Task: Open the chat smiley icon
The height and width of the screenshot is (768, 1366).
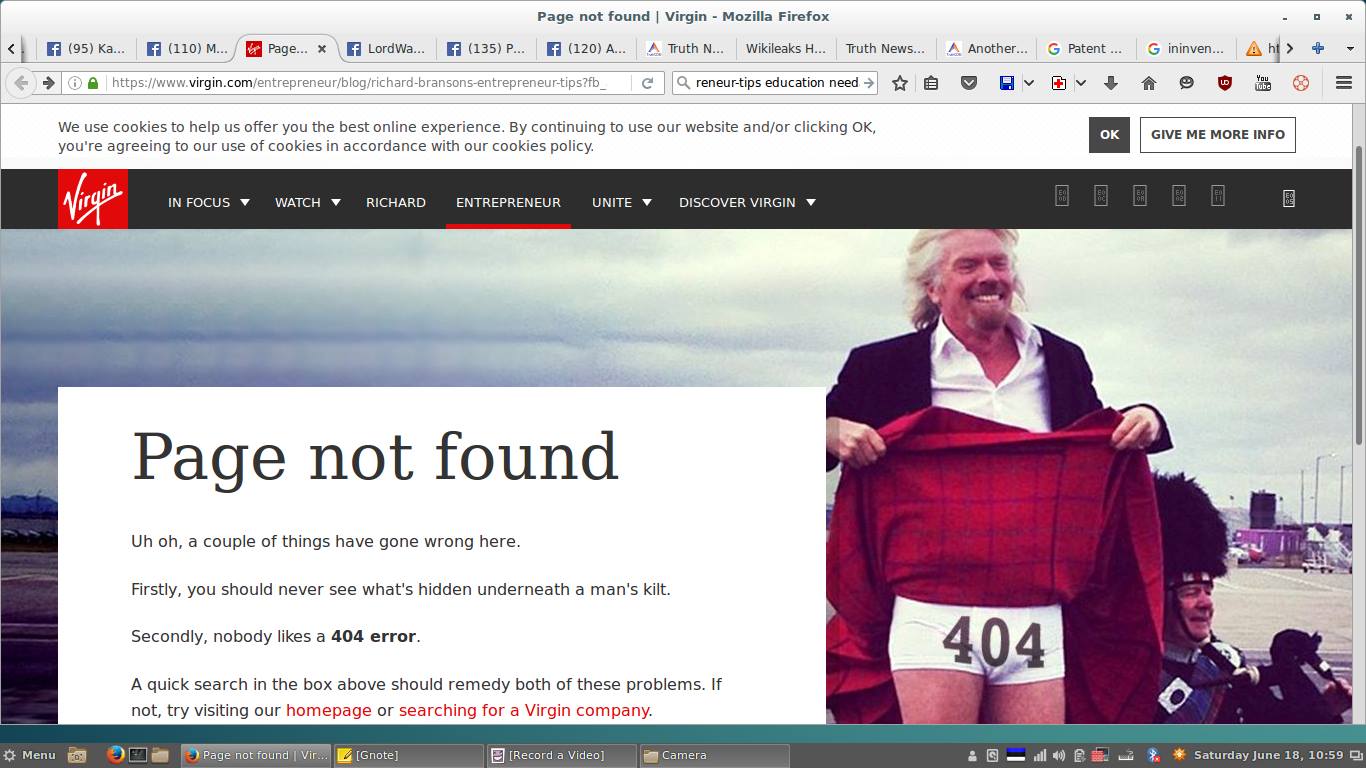Action: pyautogui.click(x=1187, y=83)
